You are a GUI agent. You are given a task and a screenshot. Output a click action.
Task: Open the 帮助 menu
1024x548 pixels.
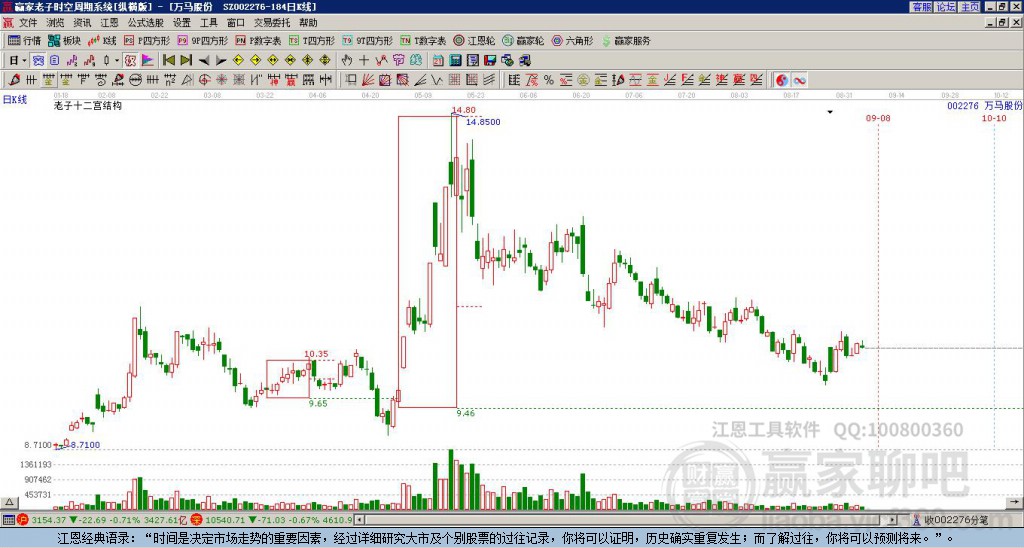tap(308, 23)
